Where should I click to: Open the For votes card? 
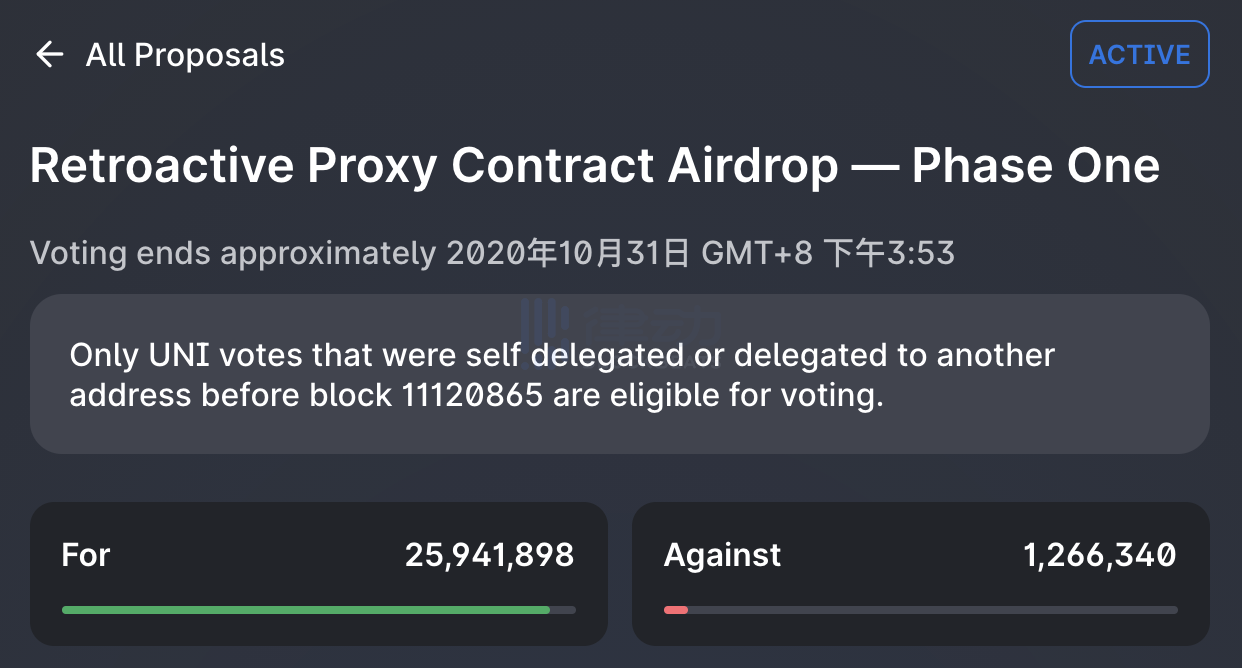[319, 573]
